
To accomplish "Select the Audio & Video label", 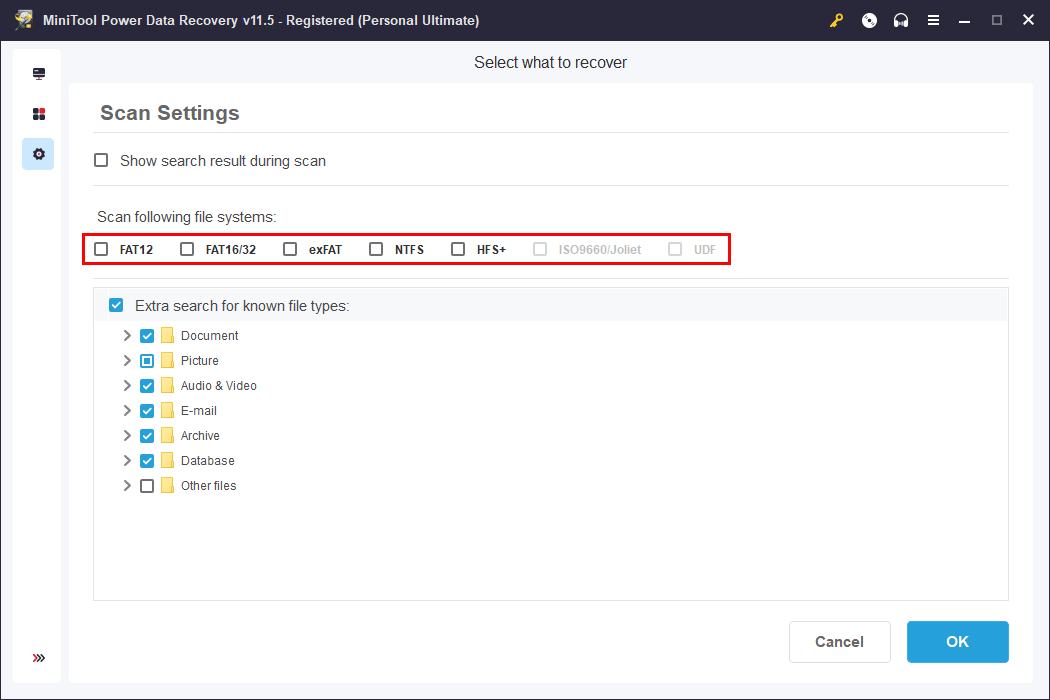I will 219,386.
